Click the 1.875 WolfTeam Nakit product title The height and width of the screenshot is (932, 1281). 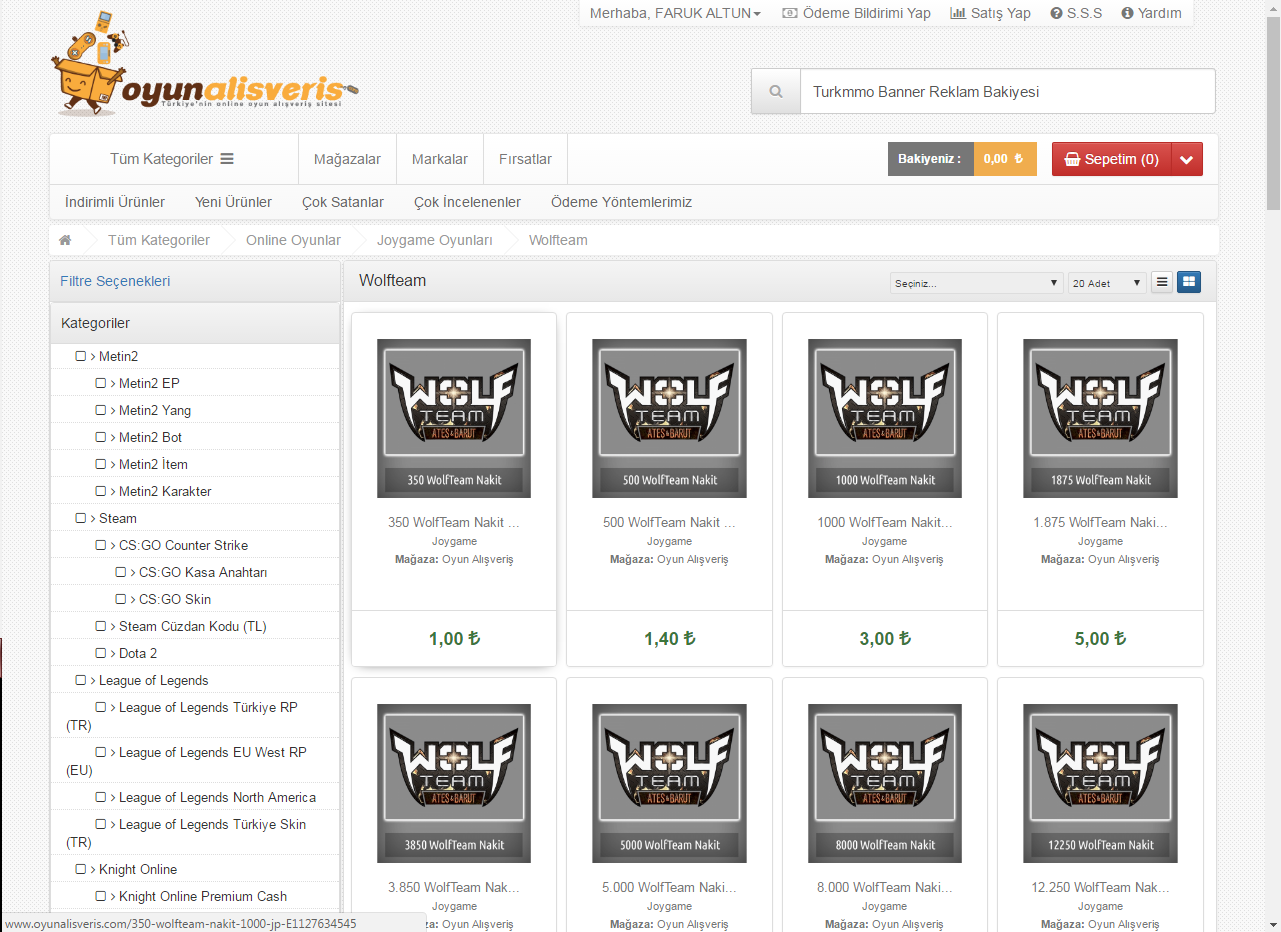[1100, 522]
